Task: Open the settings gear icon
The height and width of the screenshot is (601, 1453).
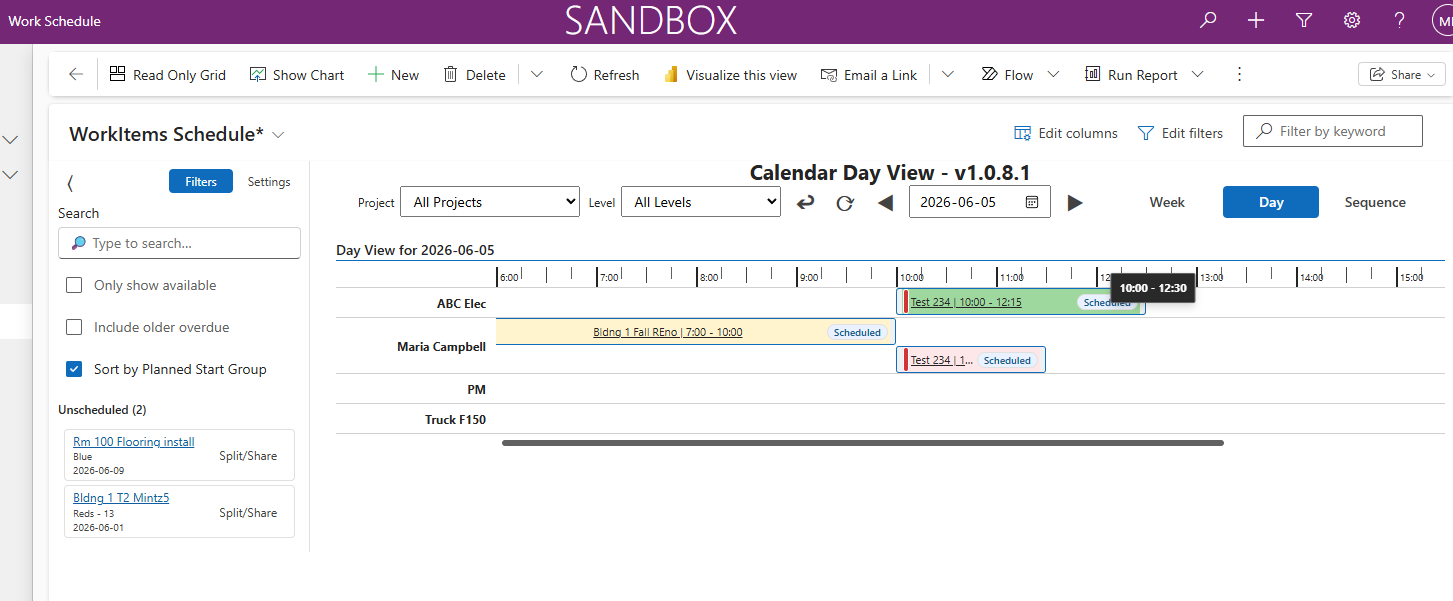Action: pyautogui.click(x=1352, y=20)
